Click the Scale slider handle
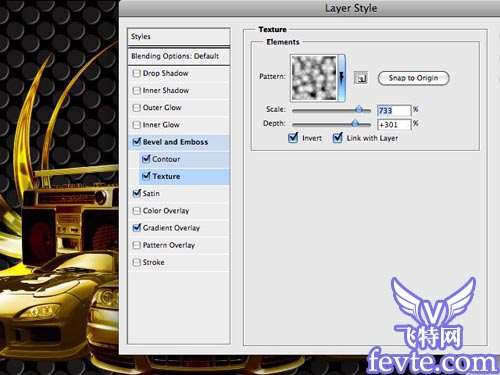This screenshot has width=500, height=375. click(x=359, y=109)
